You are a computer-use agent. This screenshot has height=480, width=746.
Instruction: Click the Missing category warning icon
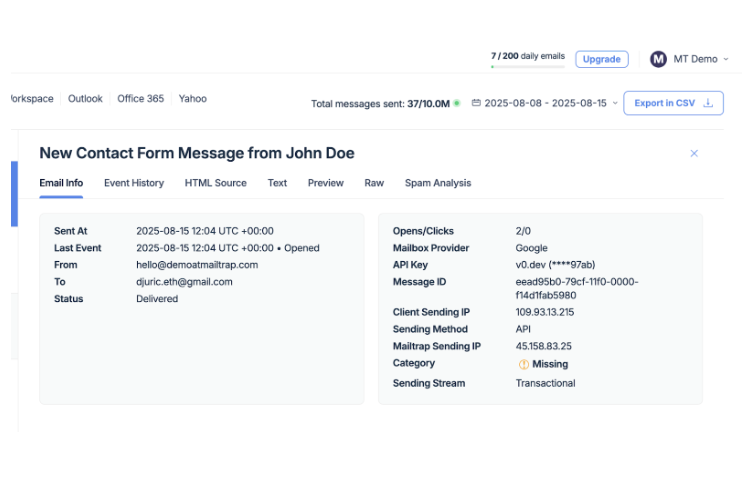[x=523, y=364]
